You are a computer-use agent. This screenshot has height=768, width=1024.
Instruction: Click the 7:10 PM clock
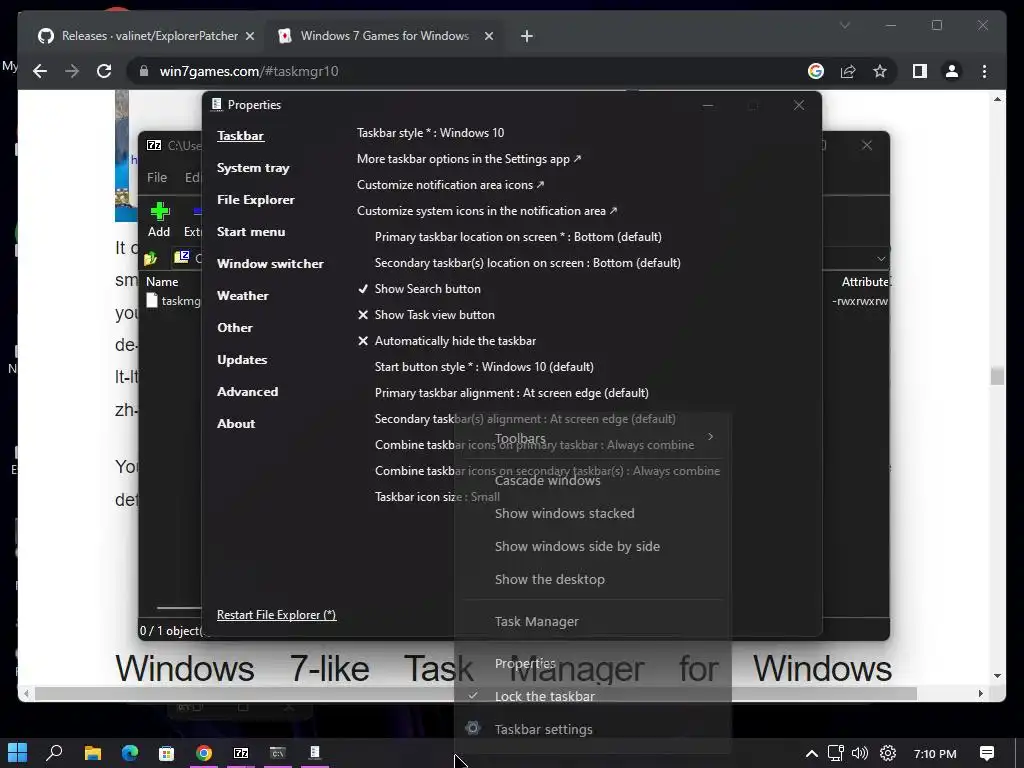coord(935,754)
